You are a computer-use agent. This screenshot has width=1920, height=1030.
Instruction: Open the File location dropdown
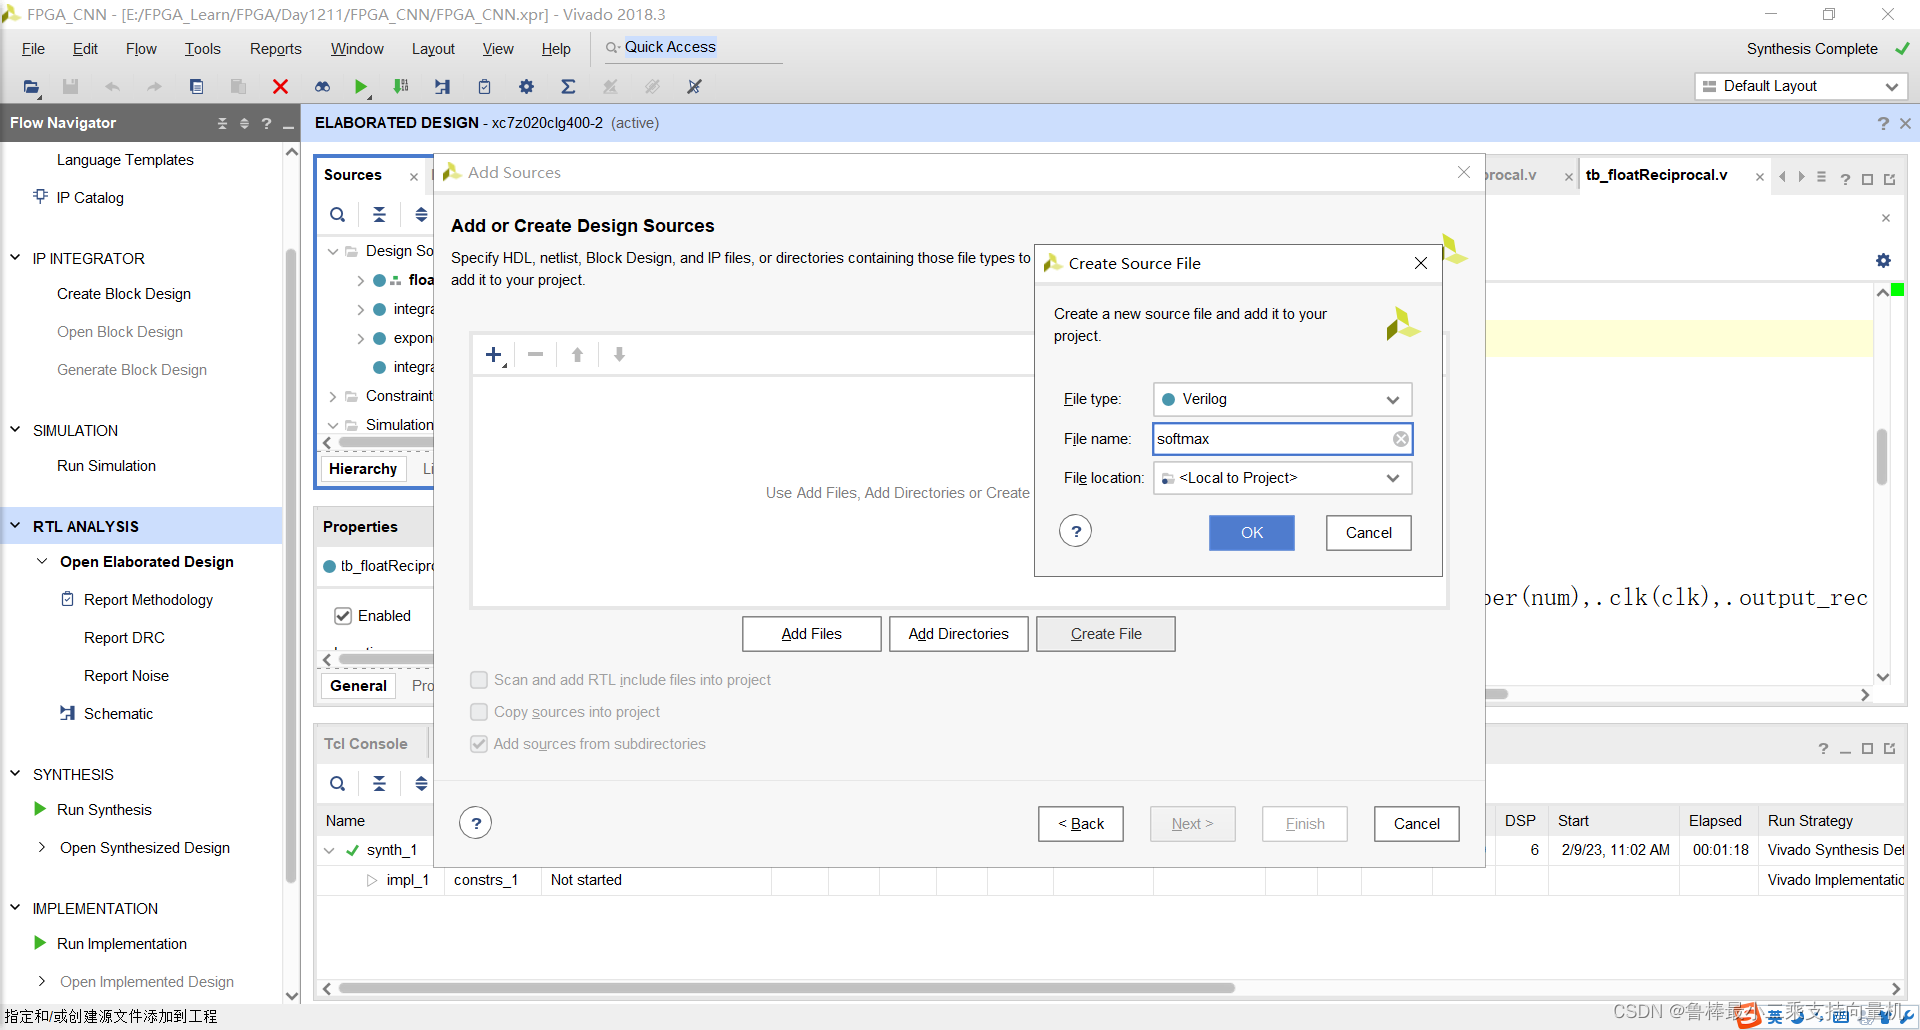[1282, 478]
